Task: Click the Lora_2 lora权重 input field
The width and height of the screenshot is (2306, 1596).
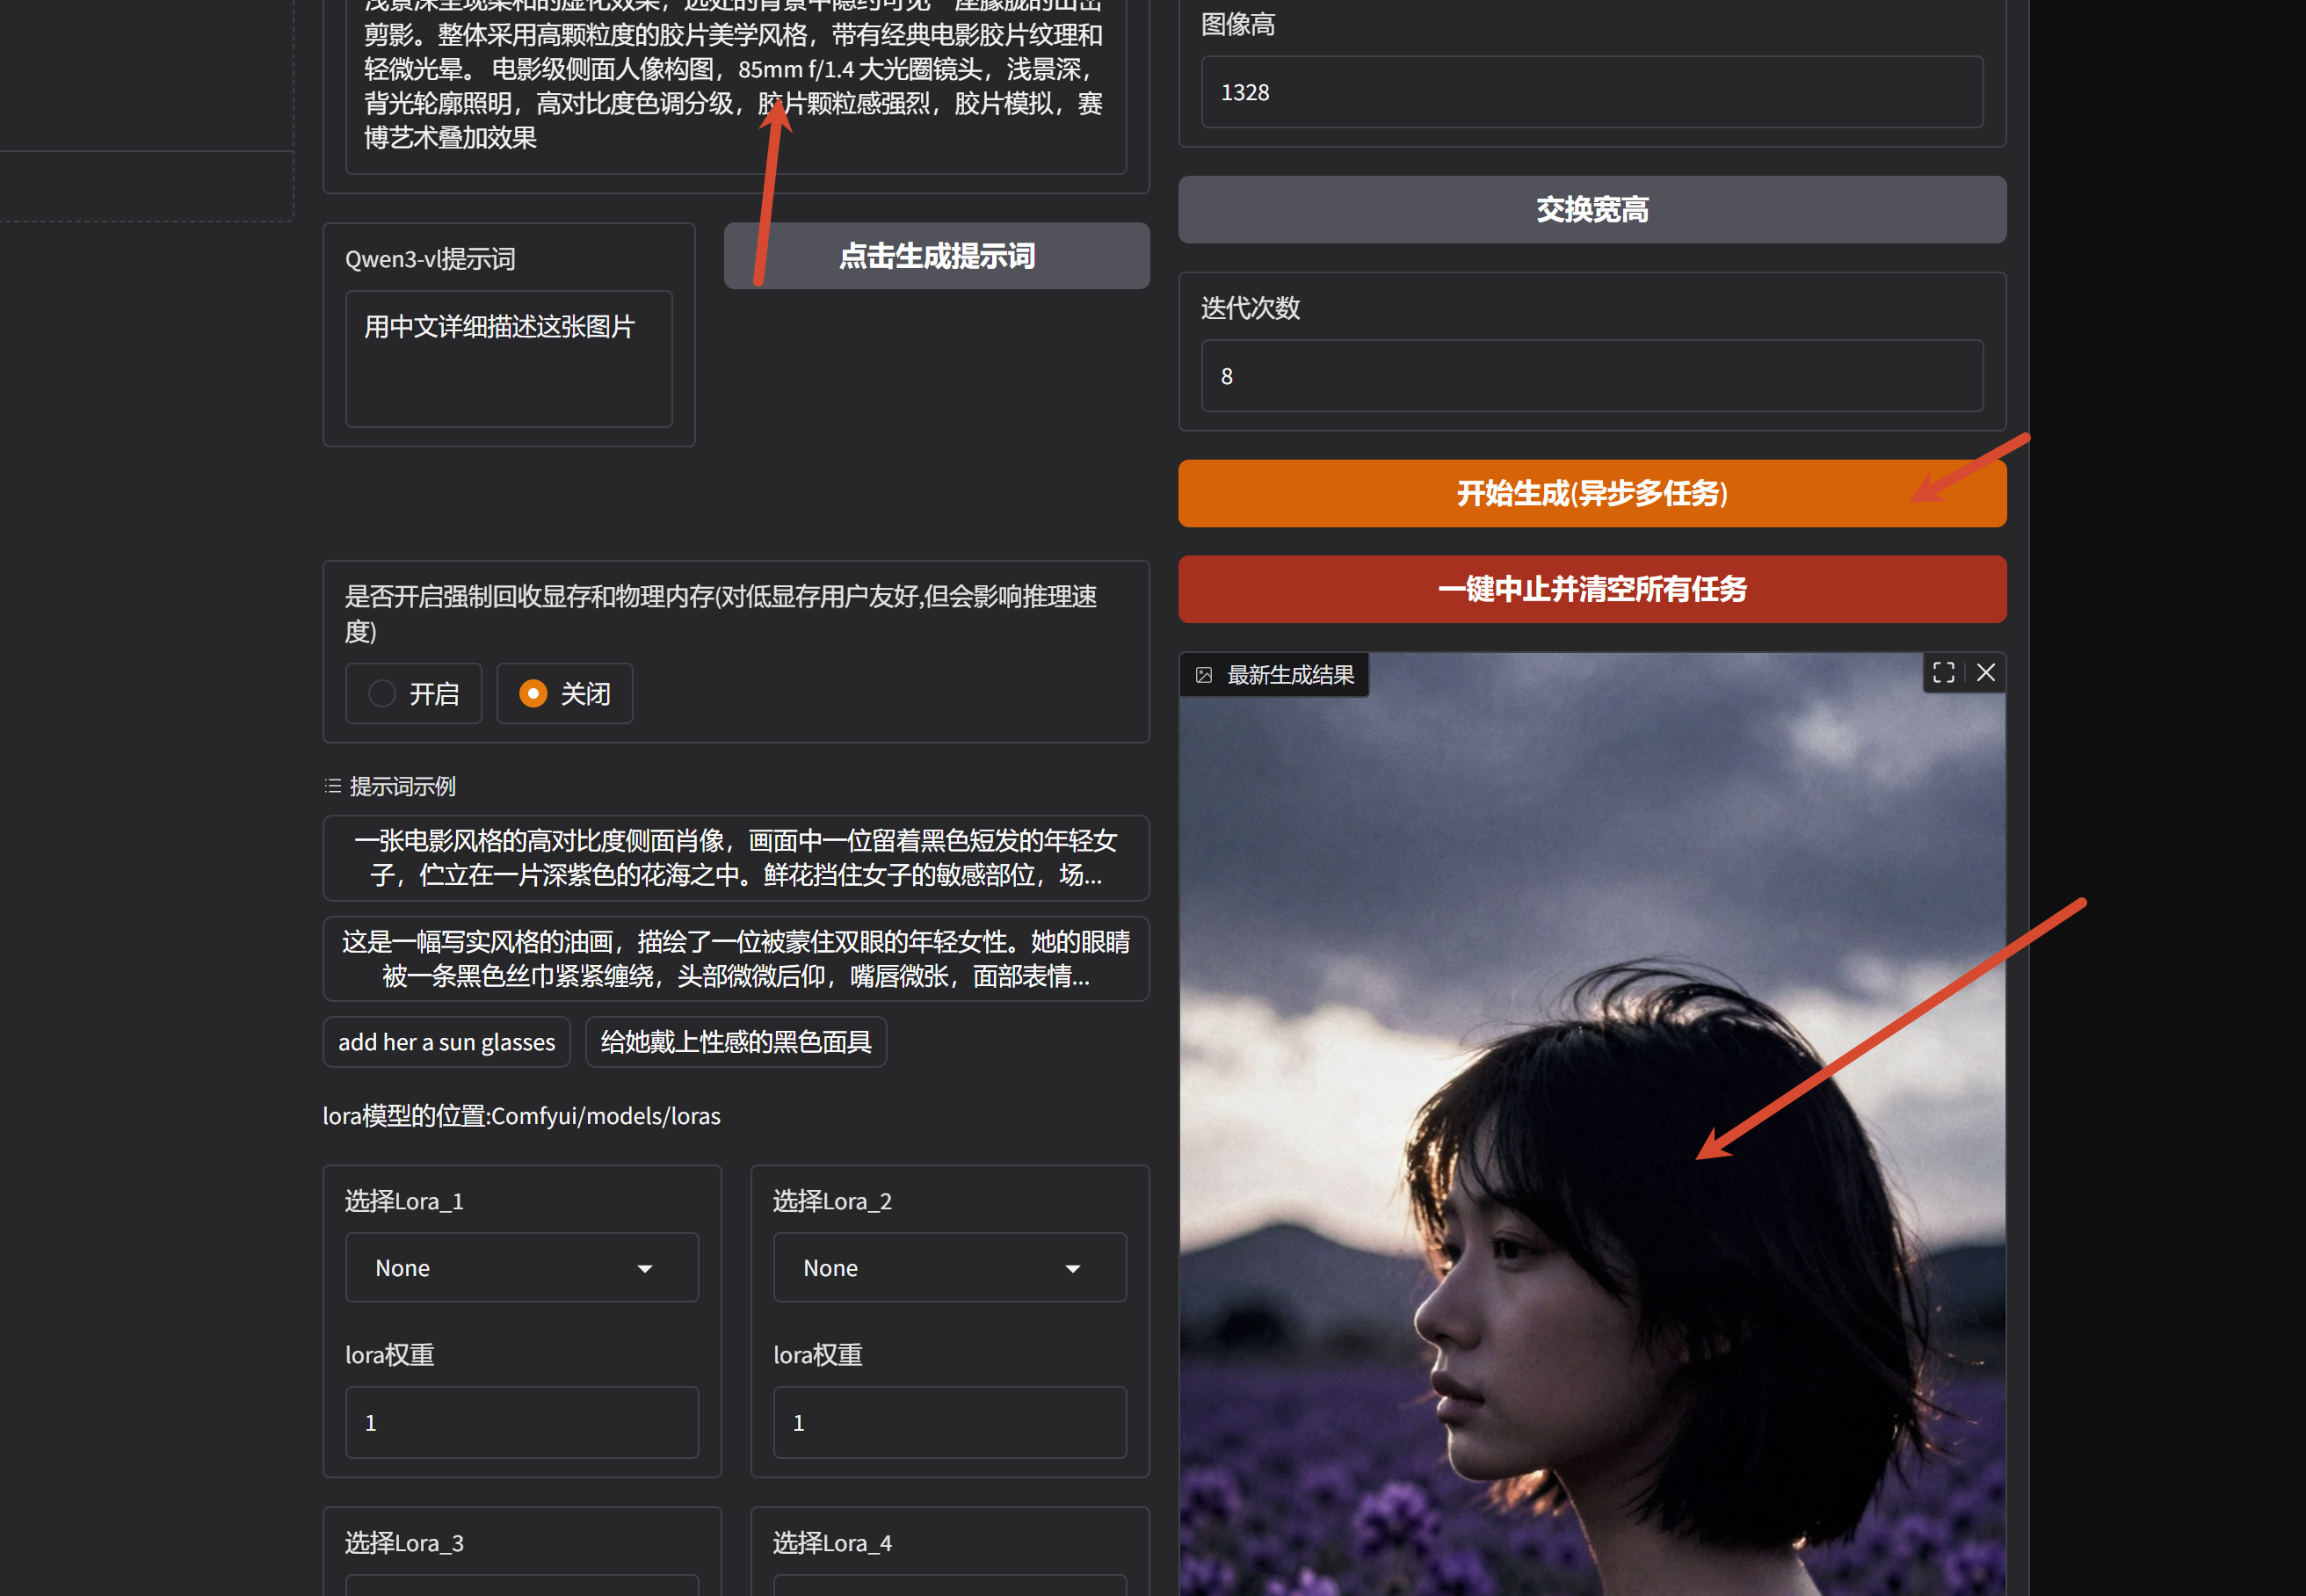Action: click(x=949, y=1422)
